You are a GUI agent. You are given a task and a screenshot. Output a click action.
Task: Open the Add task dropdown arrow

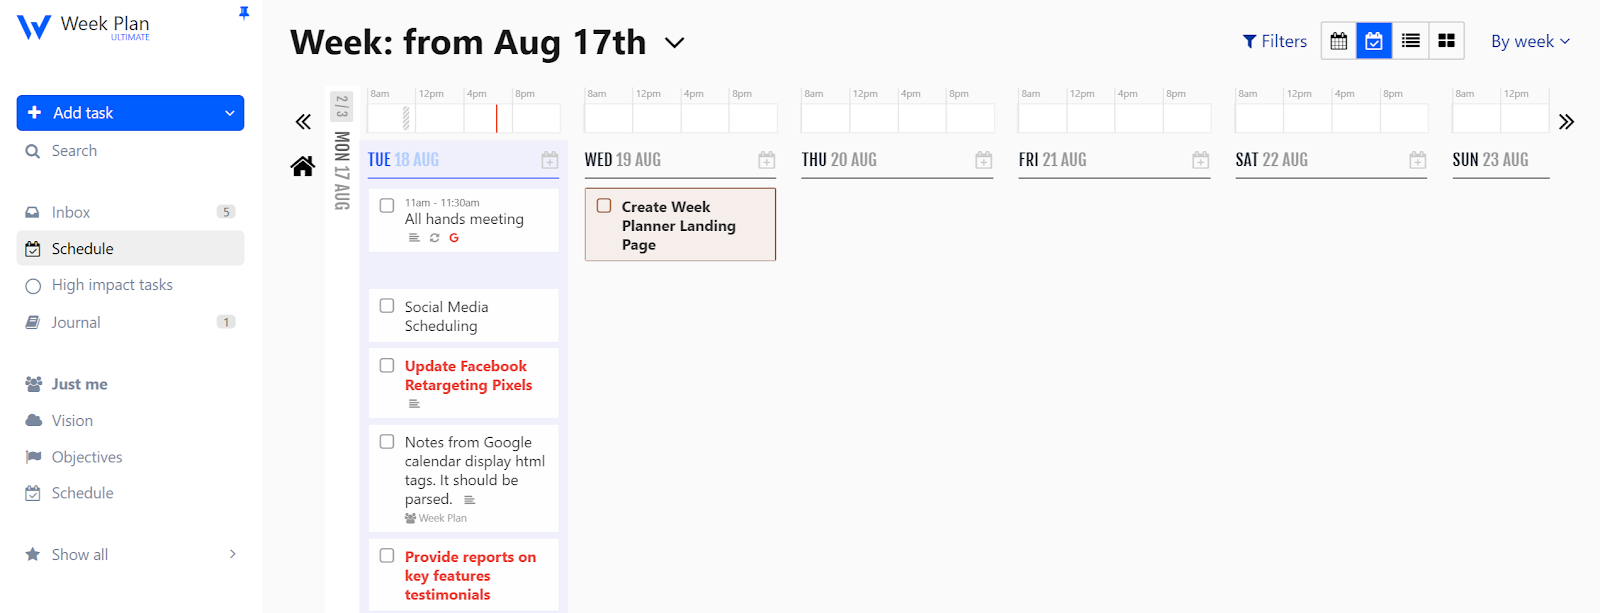pyautogui.click(x=228, y=112)
